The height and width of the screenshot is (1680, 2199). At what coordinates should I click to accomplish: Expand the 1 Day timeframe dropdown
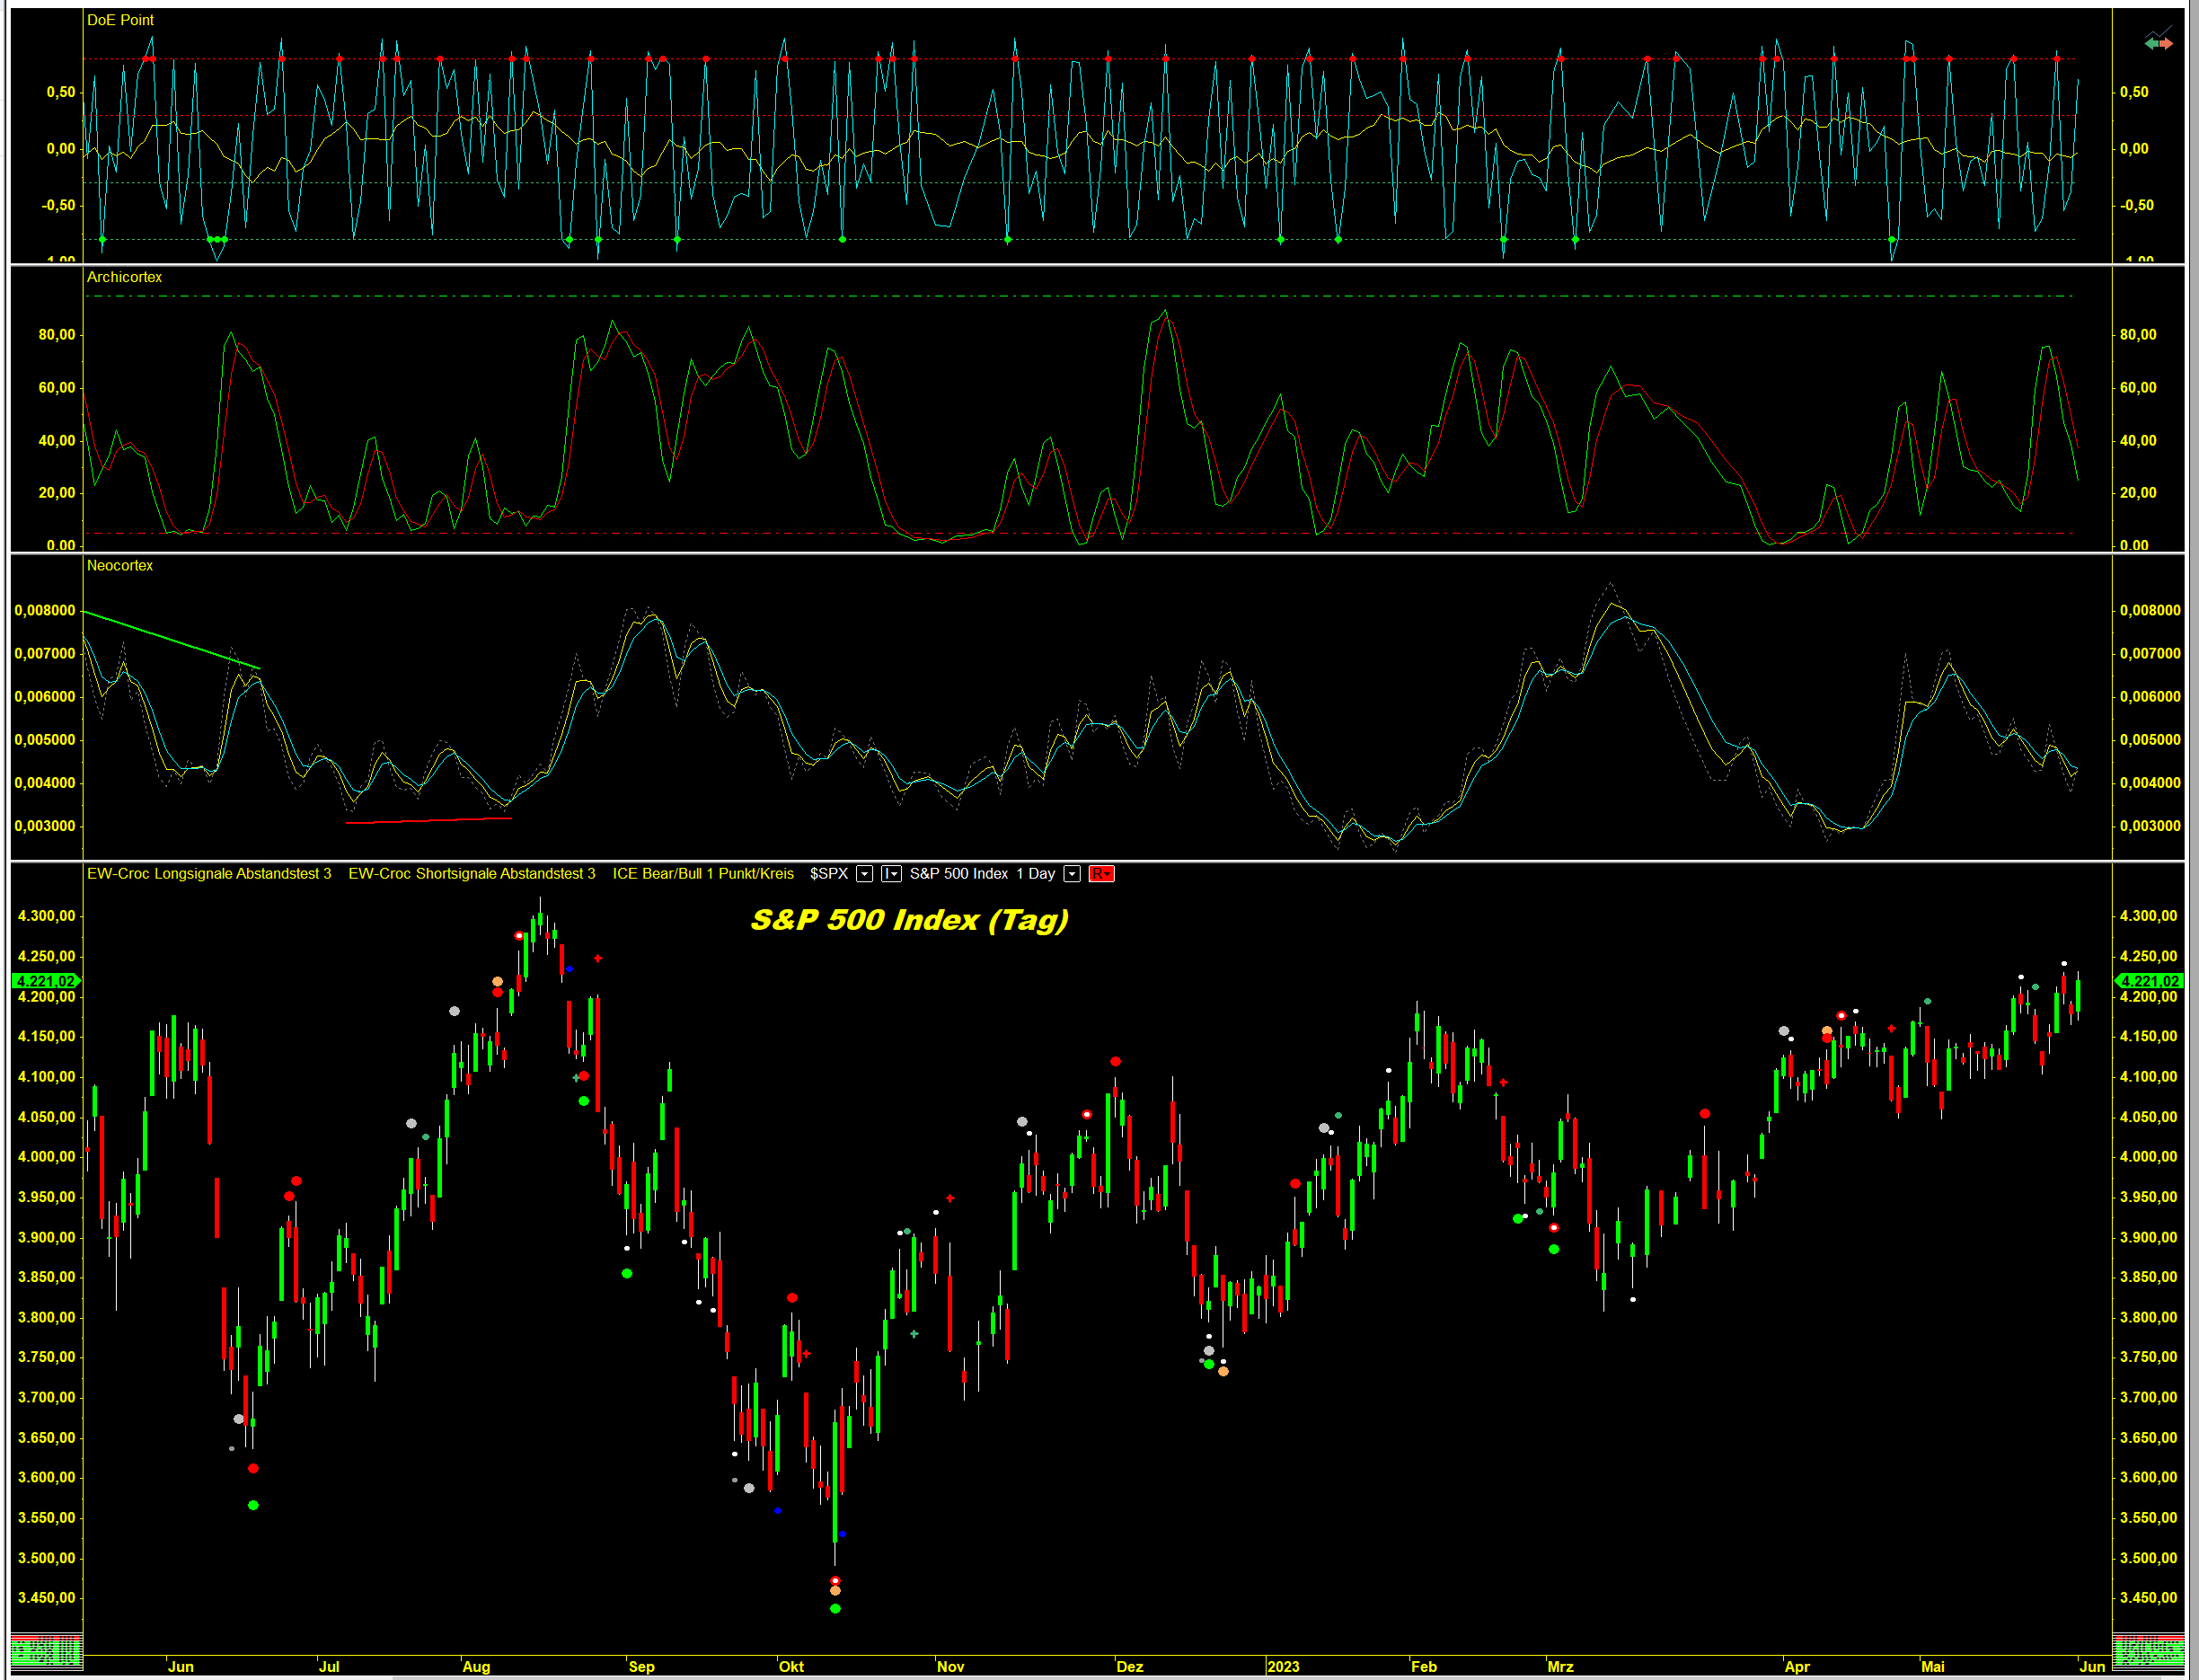pos(1072,875)
